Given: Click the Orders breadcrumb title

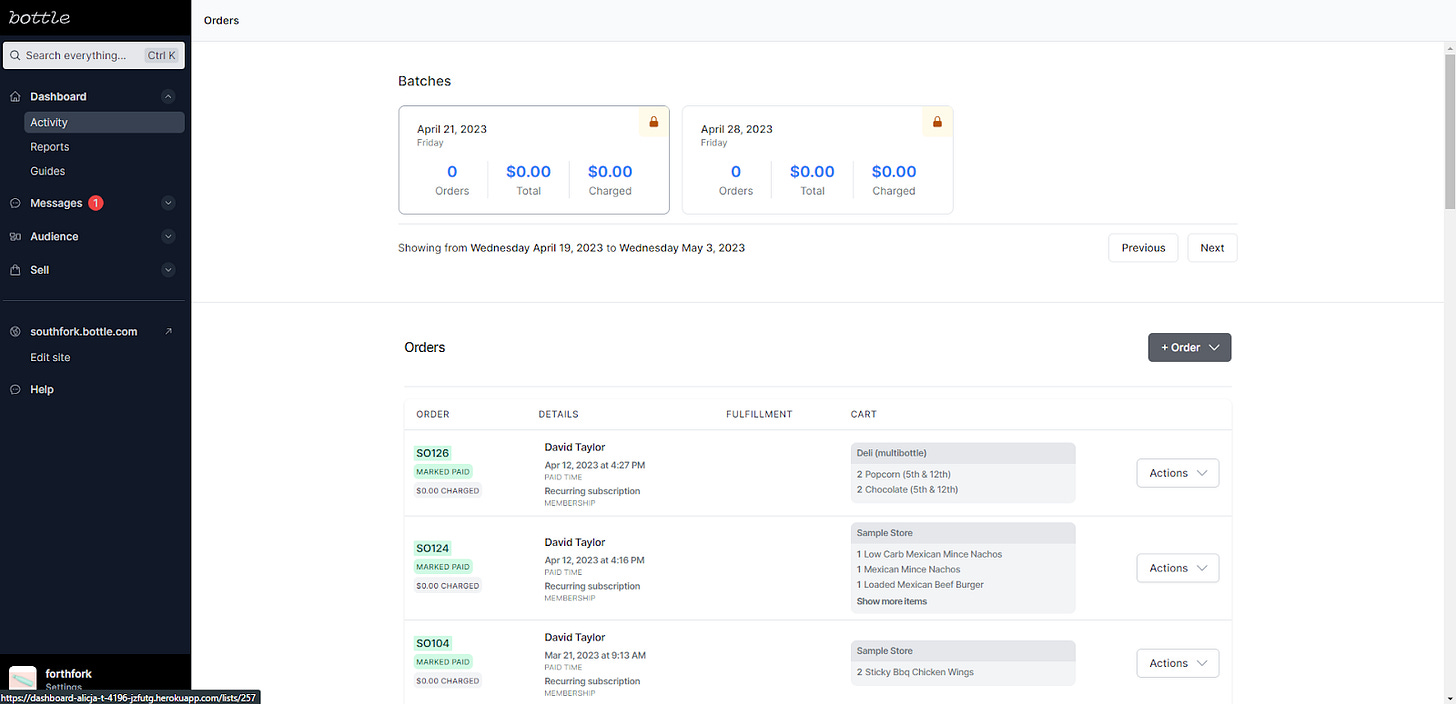Looking at the screenshot, I should [221, 20].
